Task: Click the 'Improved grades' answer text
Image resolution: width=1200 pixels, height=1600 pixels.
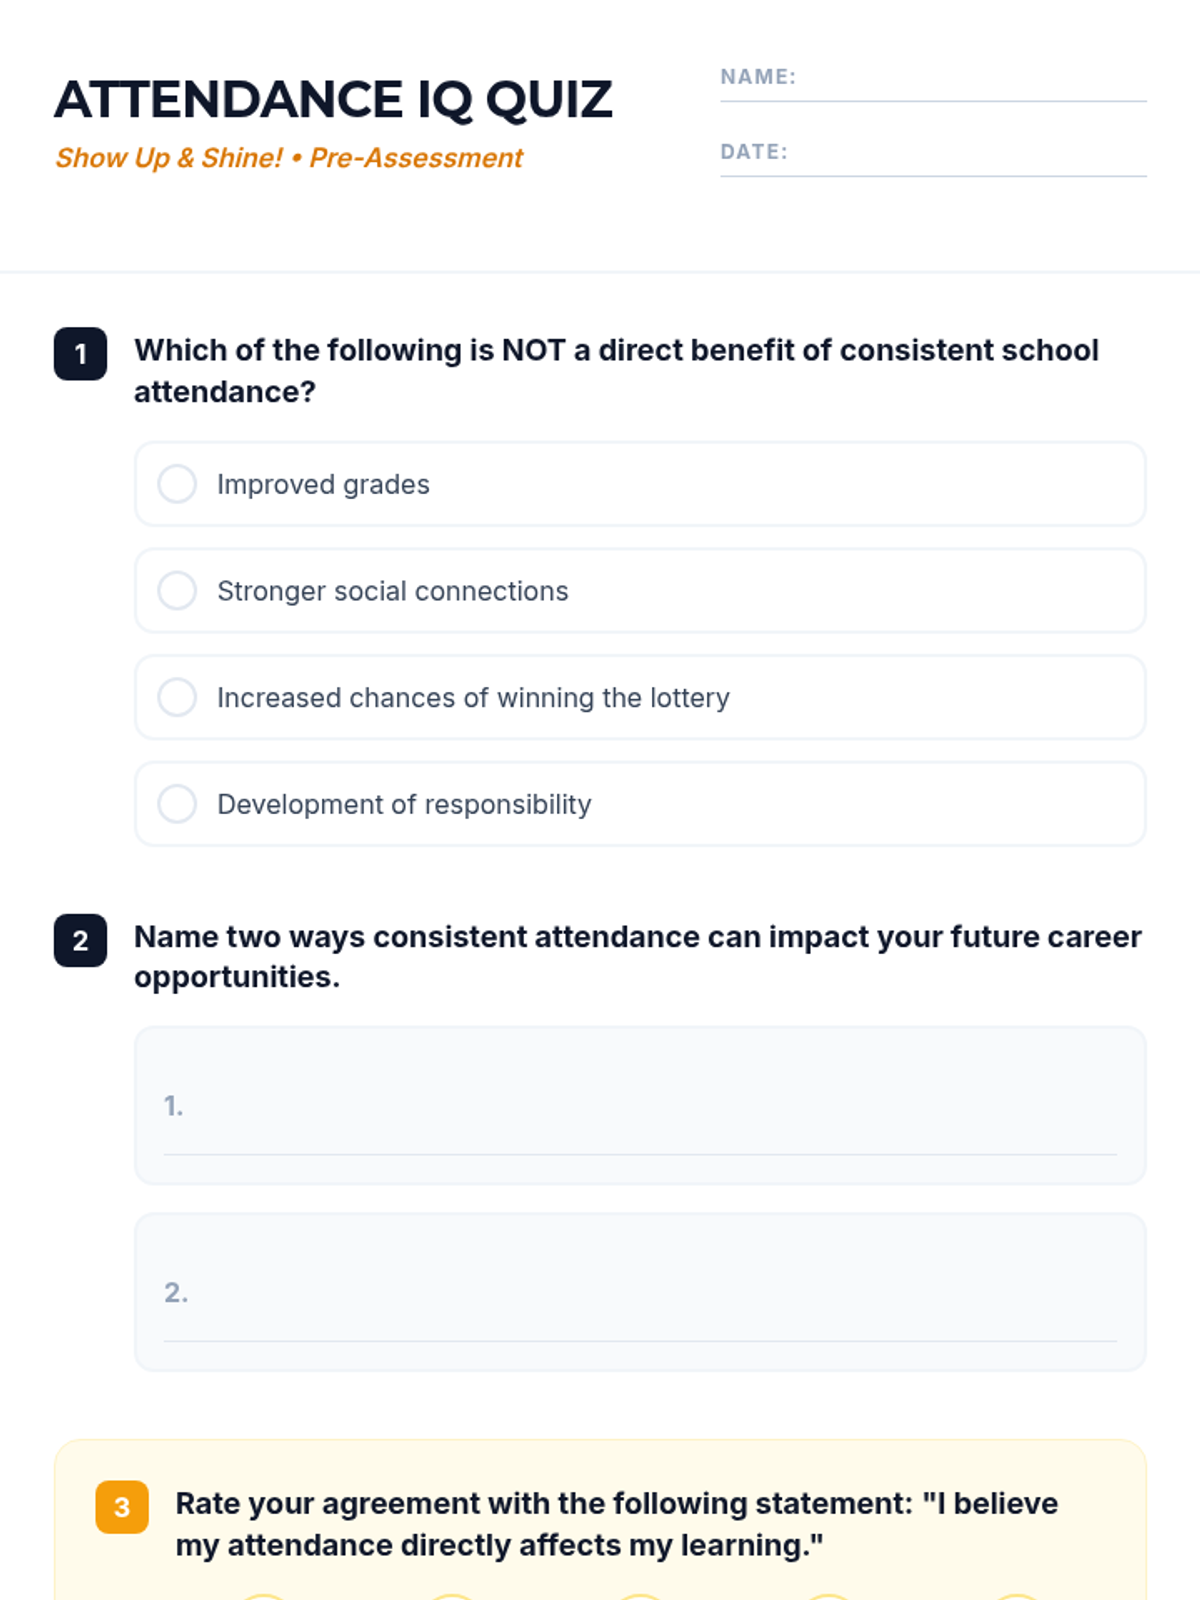Action: (323, 484)
